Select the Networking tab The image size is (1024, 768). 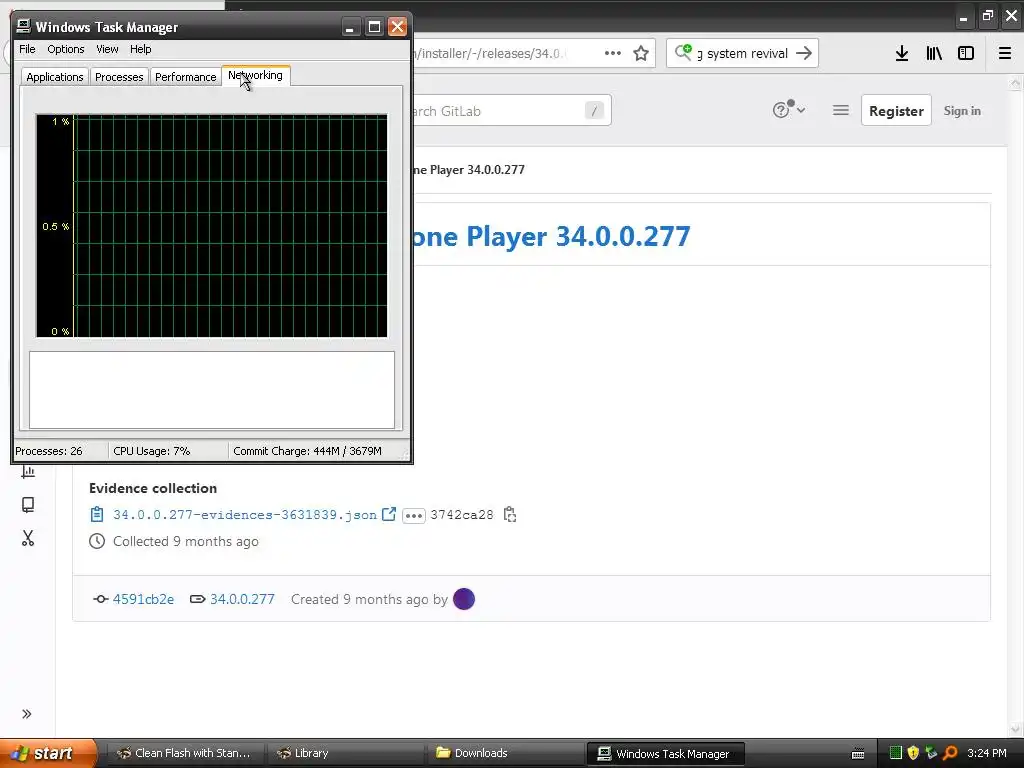[255, 75]
